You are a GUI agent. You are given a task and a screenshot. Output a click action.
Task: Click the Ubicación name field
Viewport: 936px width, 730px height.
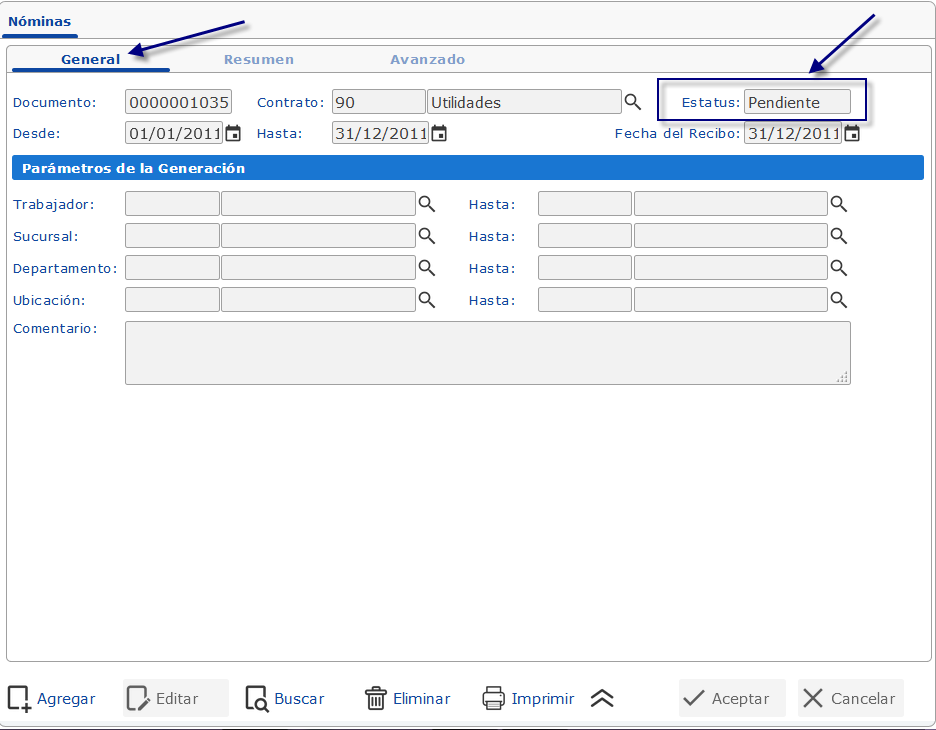[x=318, y=299]
